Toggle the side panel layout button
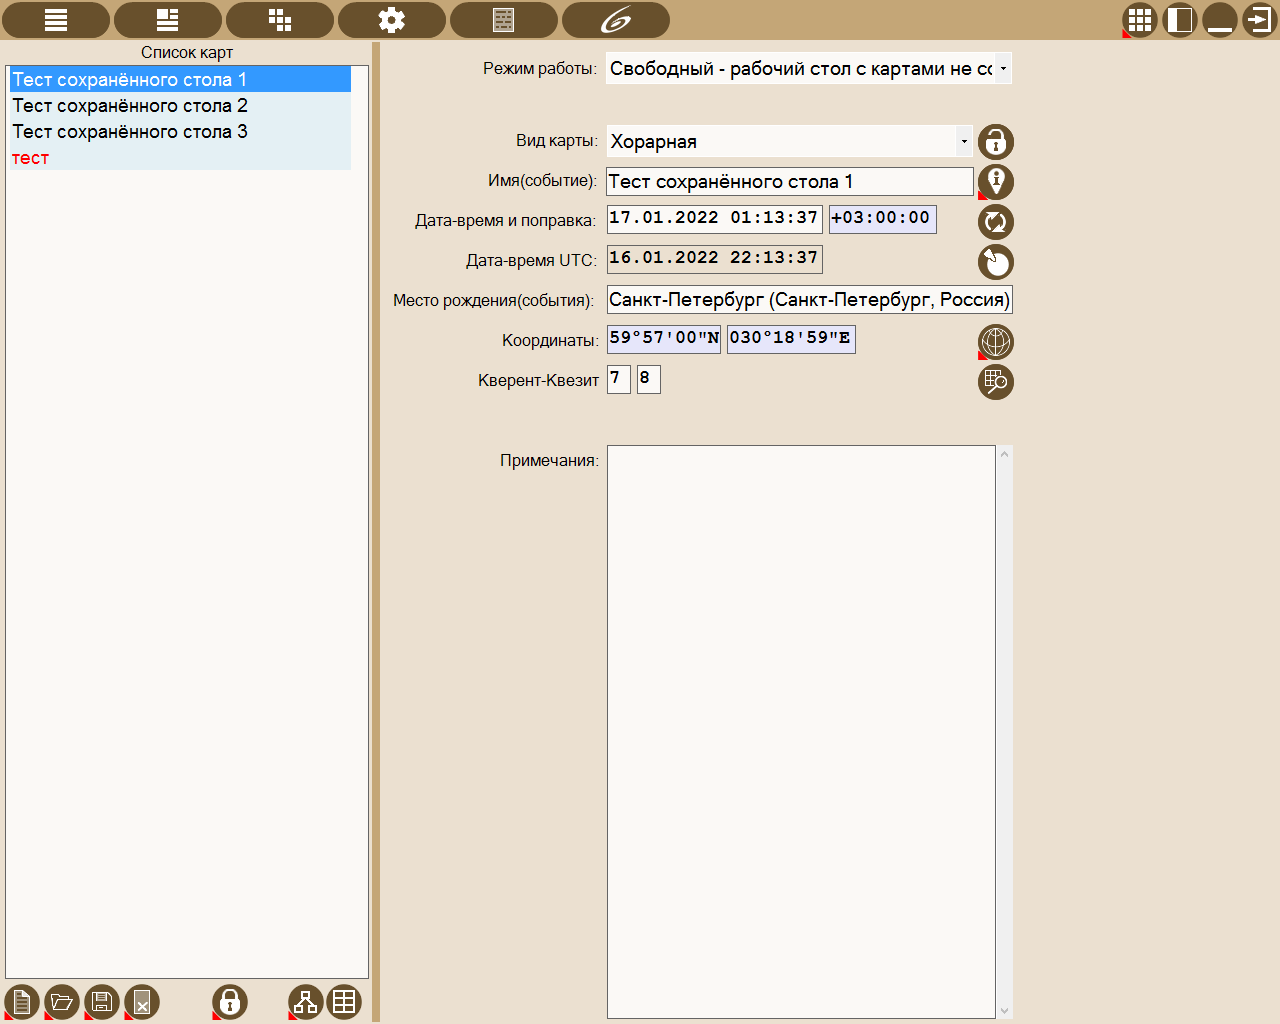This screenshot has height=1024, width=1280. tap(1180, 20)
